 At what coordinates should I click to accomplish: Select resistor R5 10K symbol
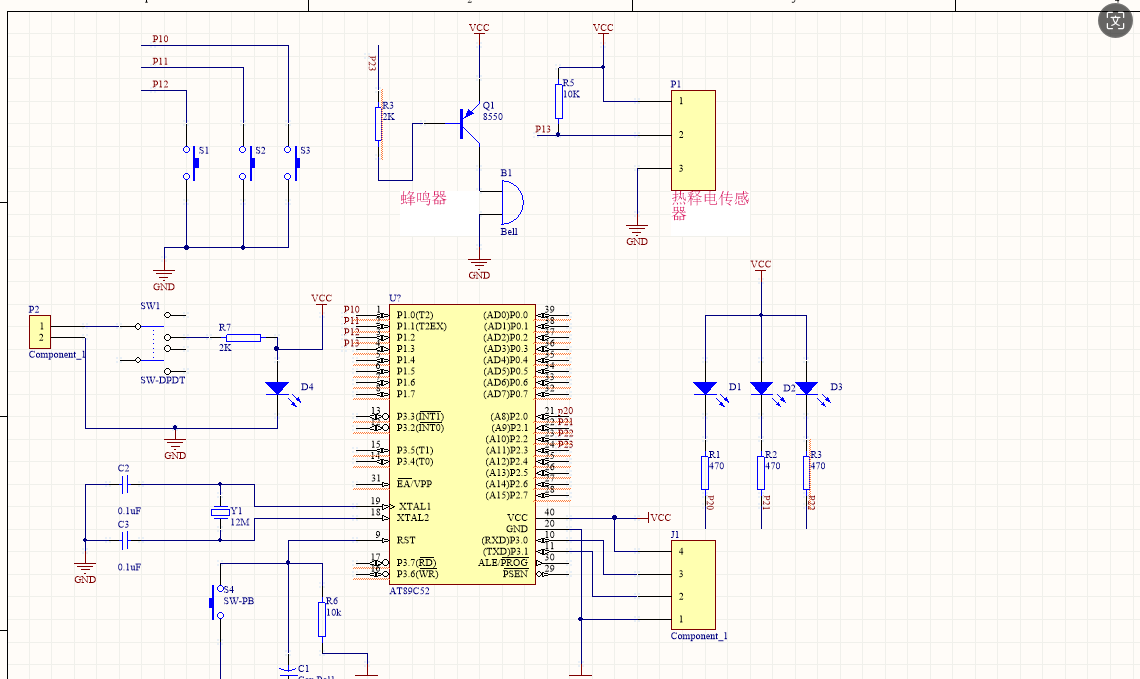point(558,101)
